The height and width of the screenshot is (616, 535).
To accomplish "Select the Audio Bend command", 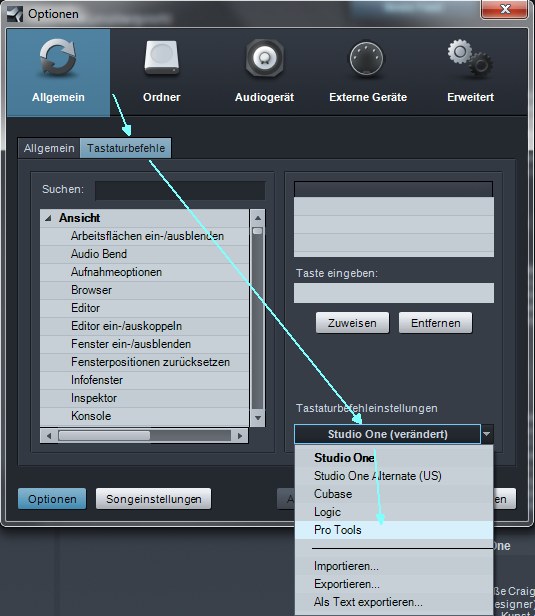I will point(145,254).
